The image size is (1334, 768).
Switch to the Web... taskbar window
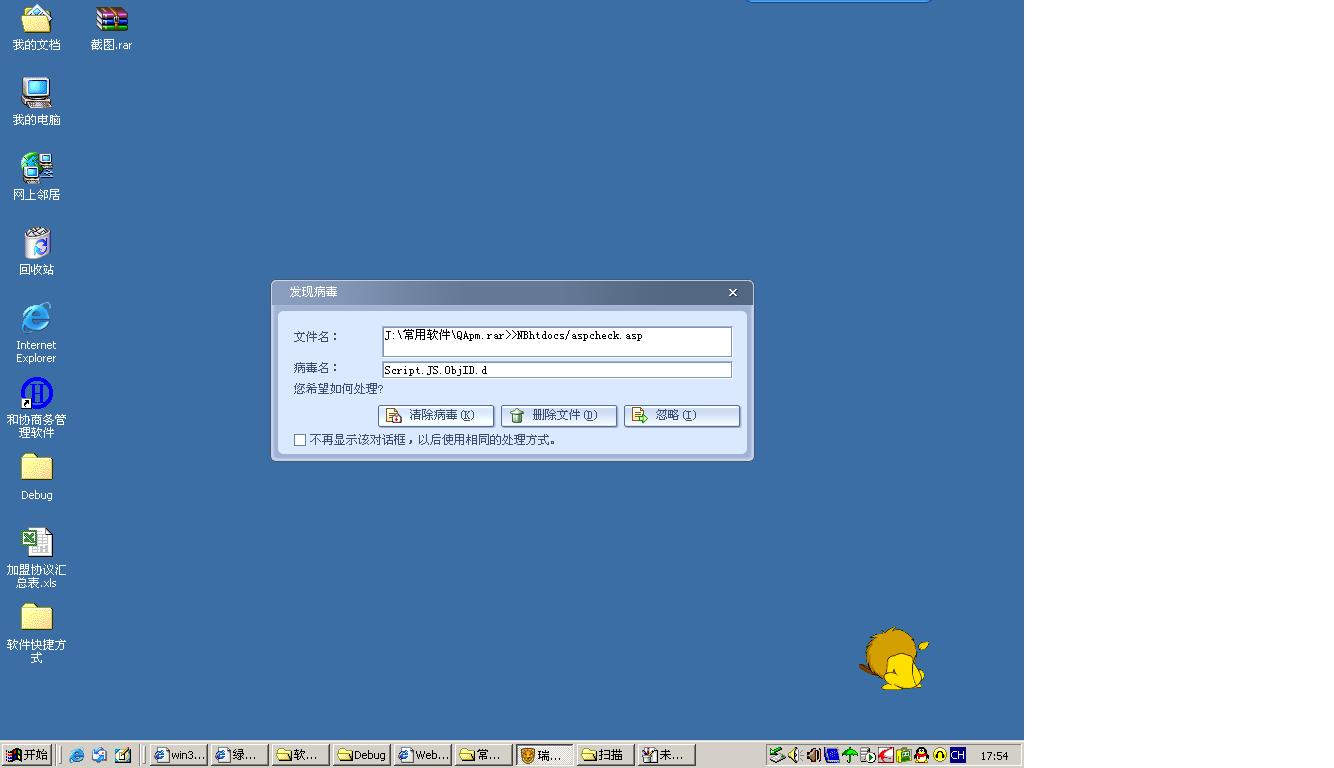(423, 755)
